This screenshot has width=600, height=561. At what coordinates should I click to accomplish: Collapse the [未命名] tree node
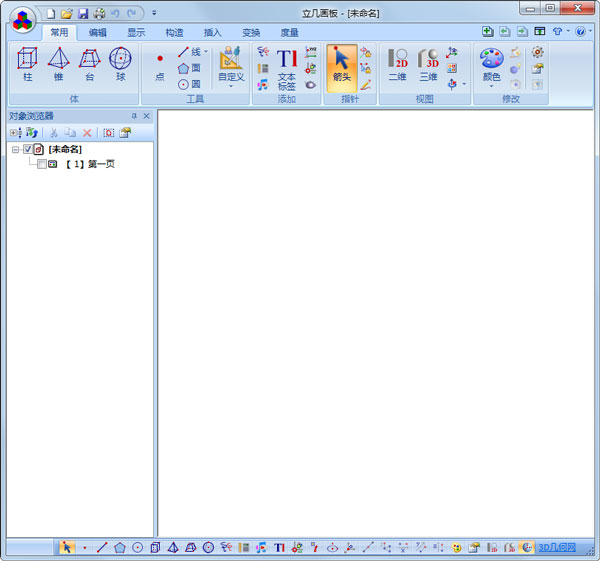click(x=15, y=149)
